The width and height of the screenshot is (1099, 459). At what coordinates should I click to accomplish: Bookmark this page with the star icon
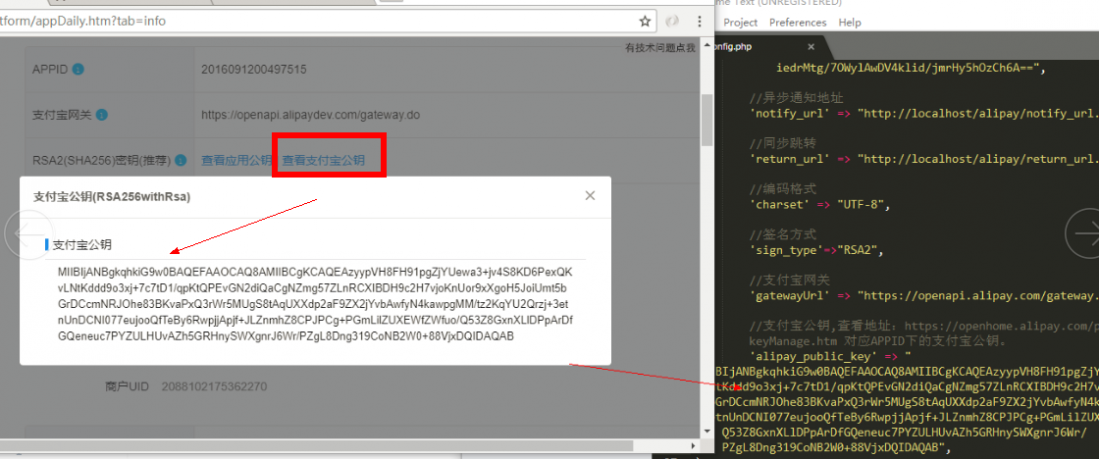645,22
